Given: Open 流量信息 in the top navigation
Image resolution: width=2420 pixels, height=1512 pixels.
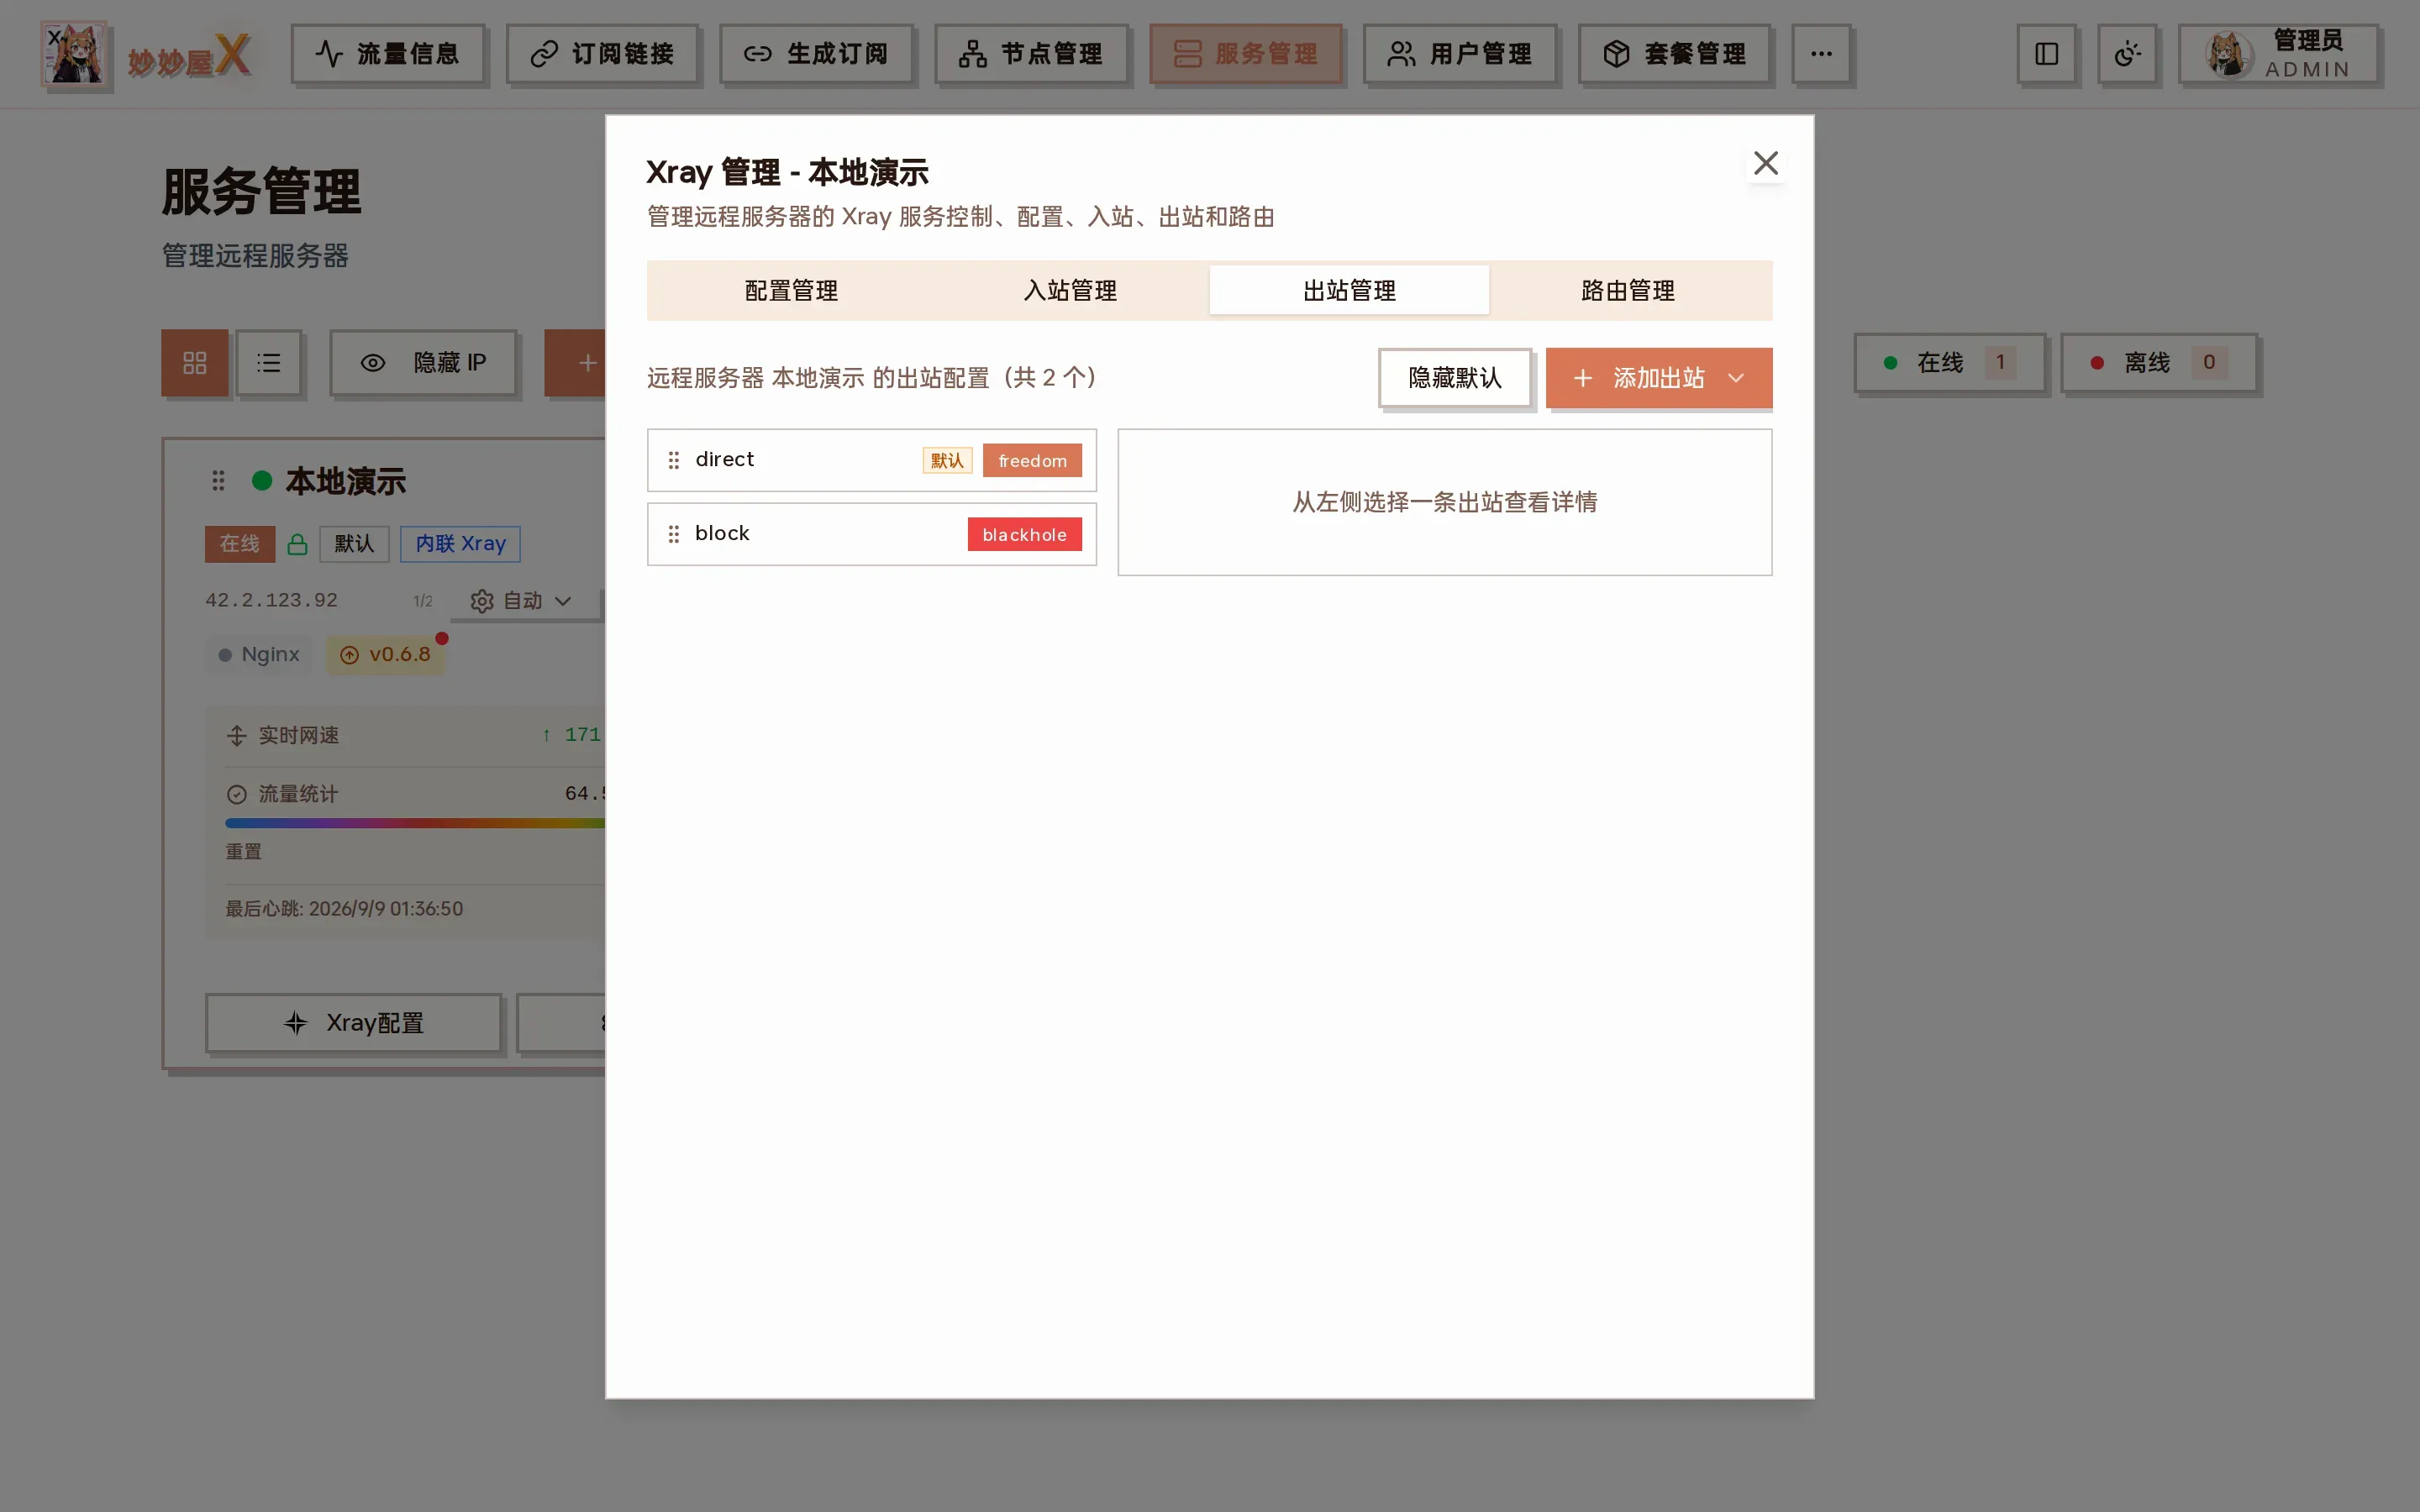Looking at the screenshot, I should [388, 54].
